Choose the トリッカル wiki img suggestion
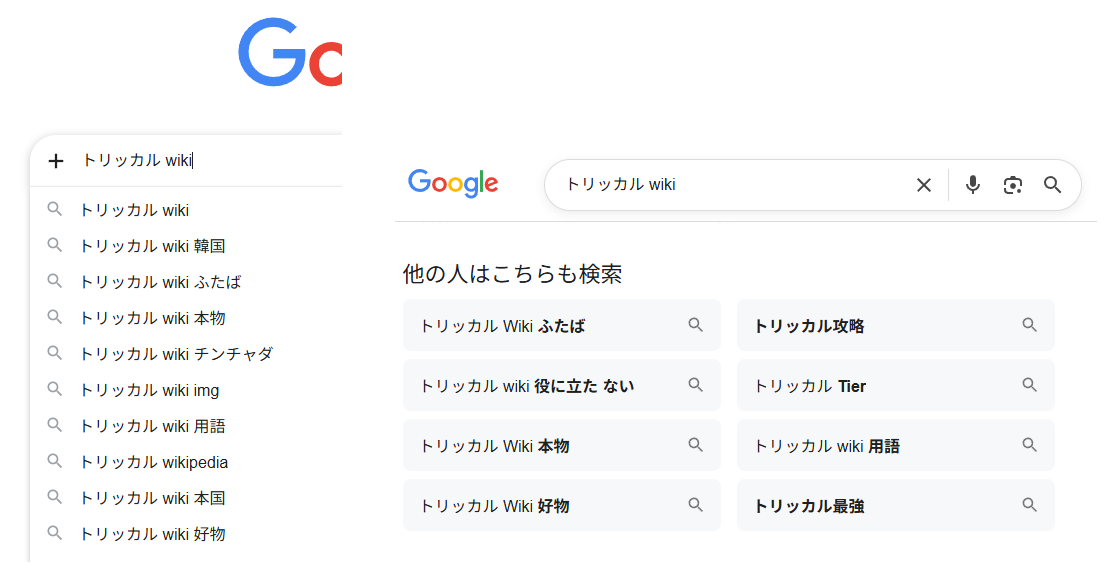 pos(148,390)
